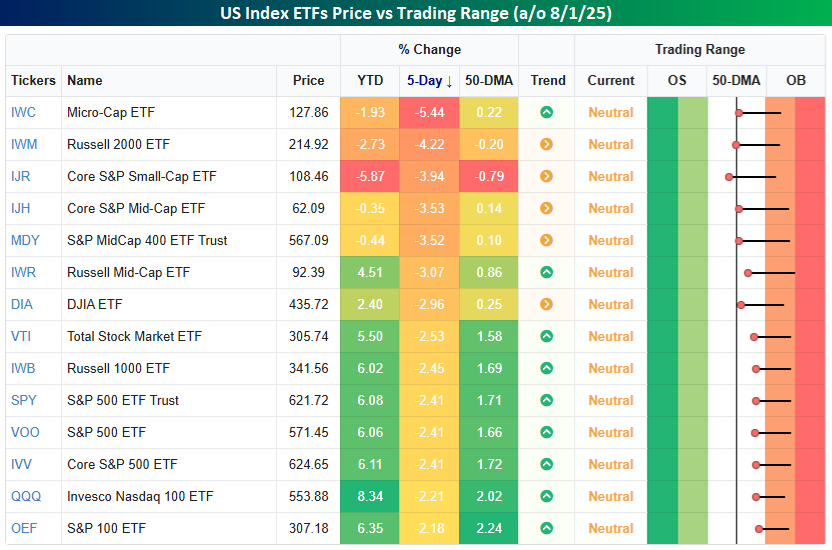Click the Price column header

point(308,80)
